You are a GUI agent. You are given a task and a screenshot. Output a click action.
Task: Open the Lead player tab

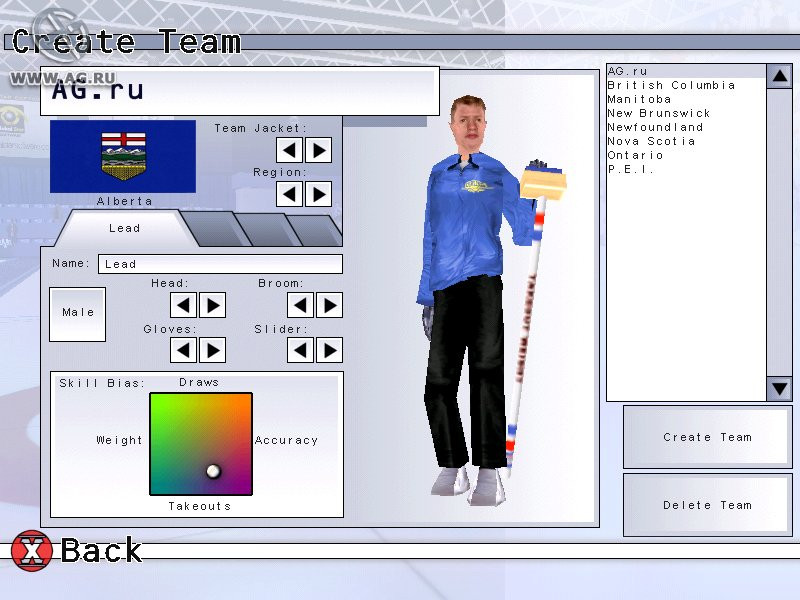tap(124, 229)
